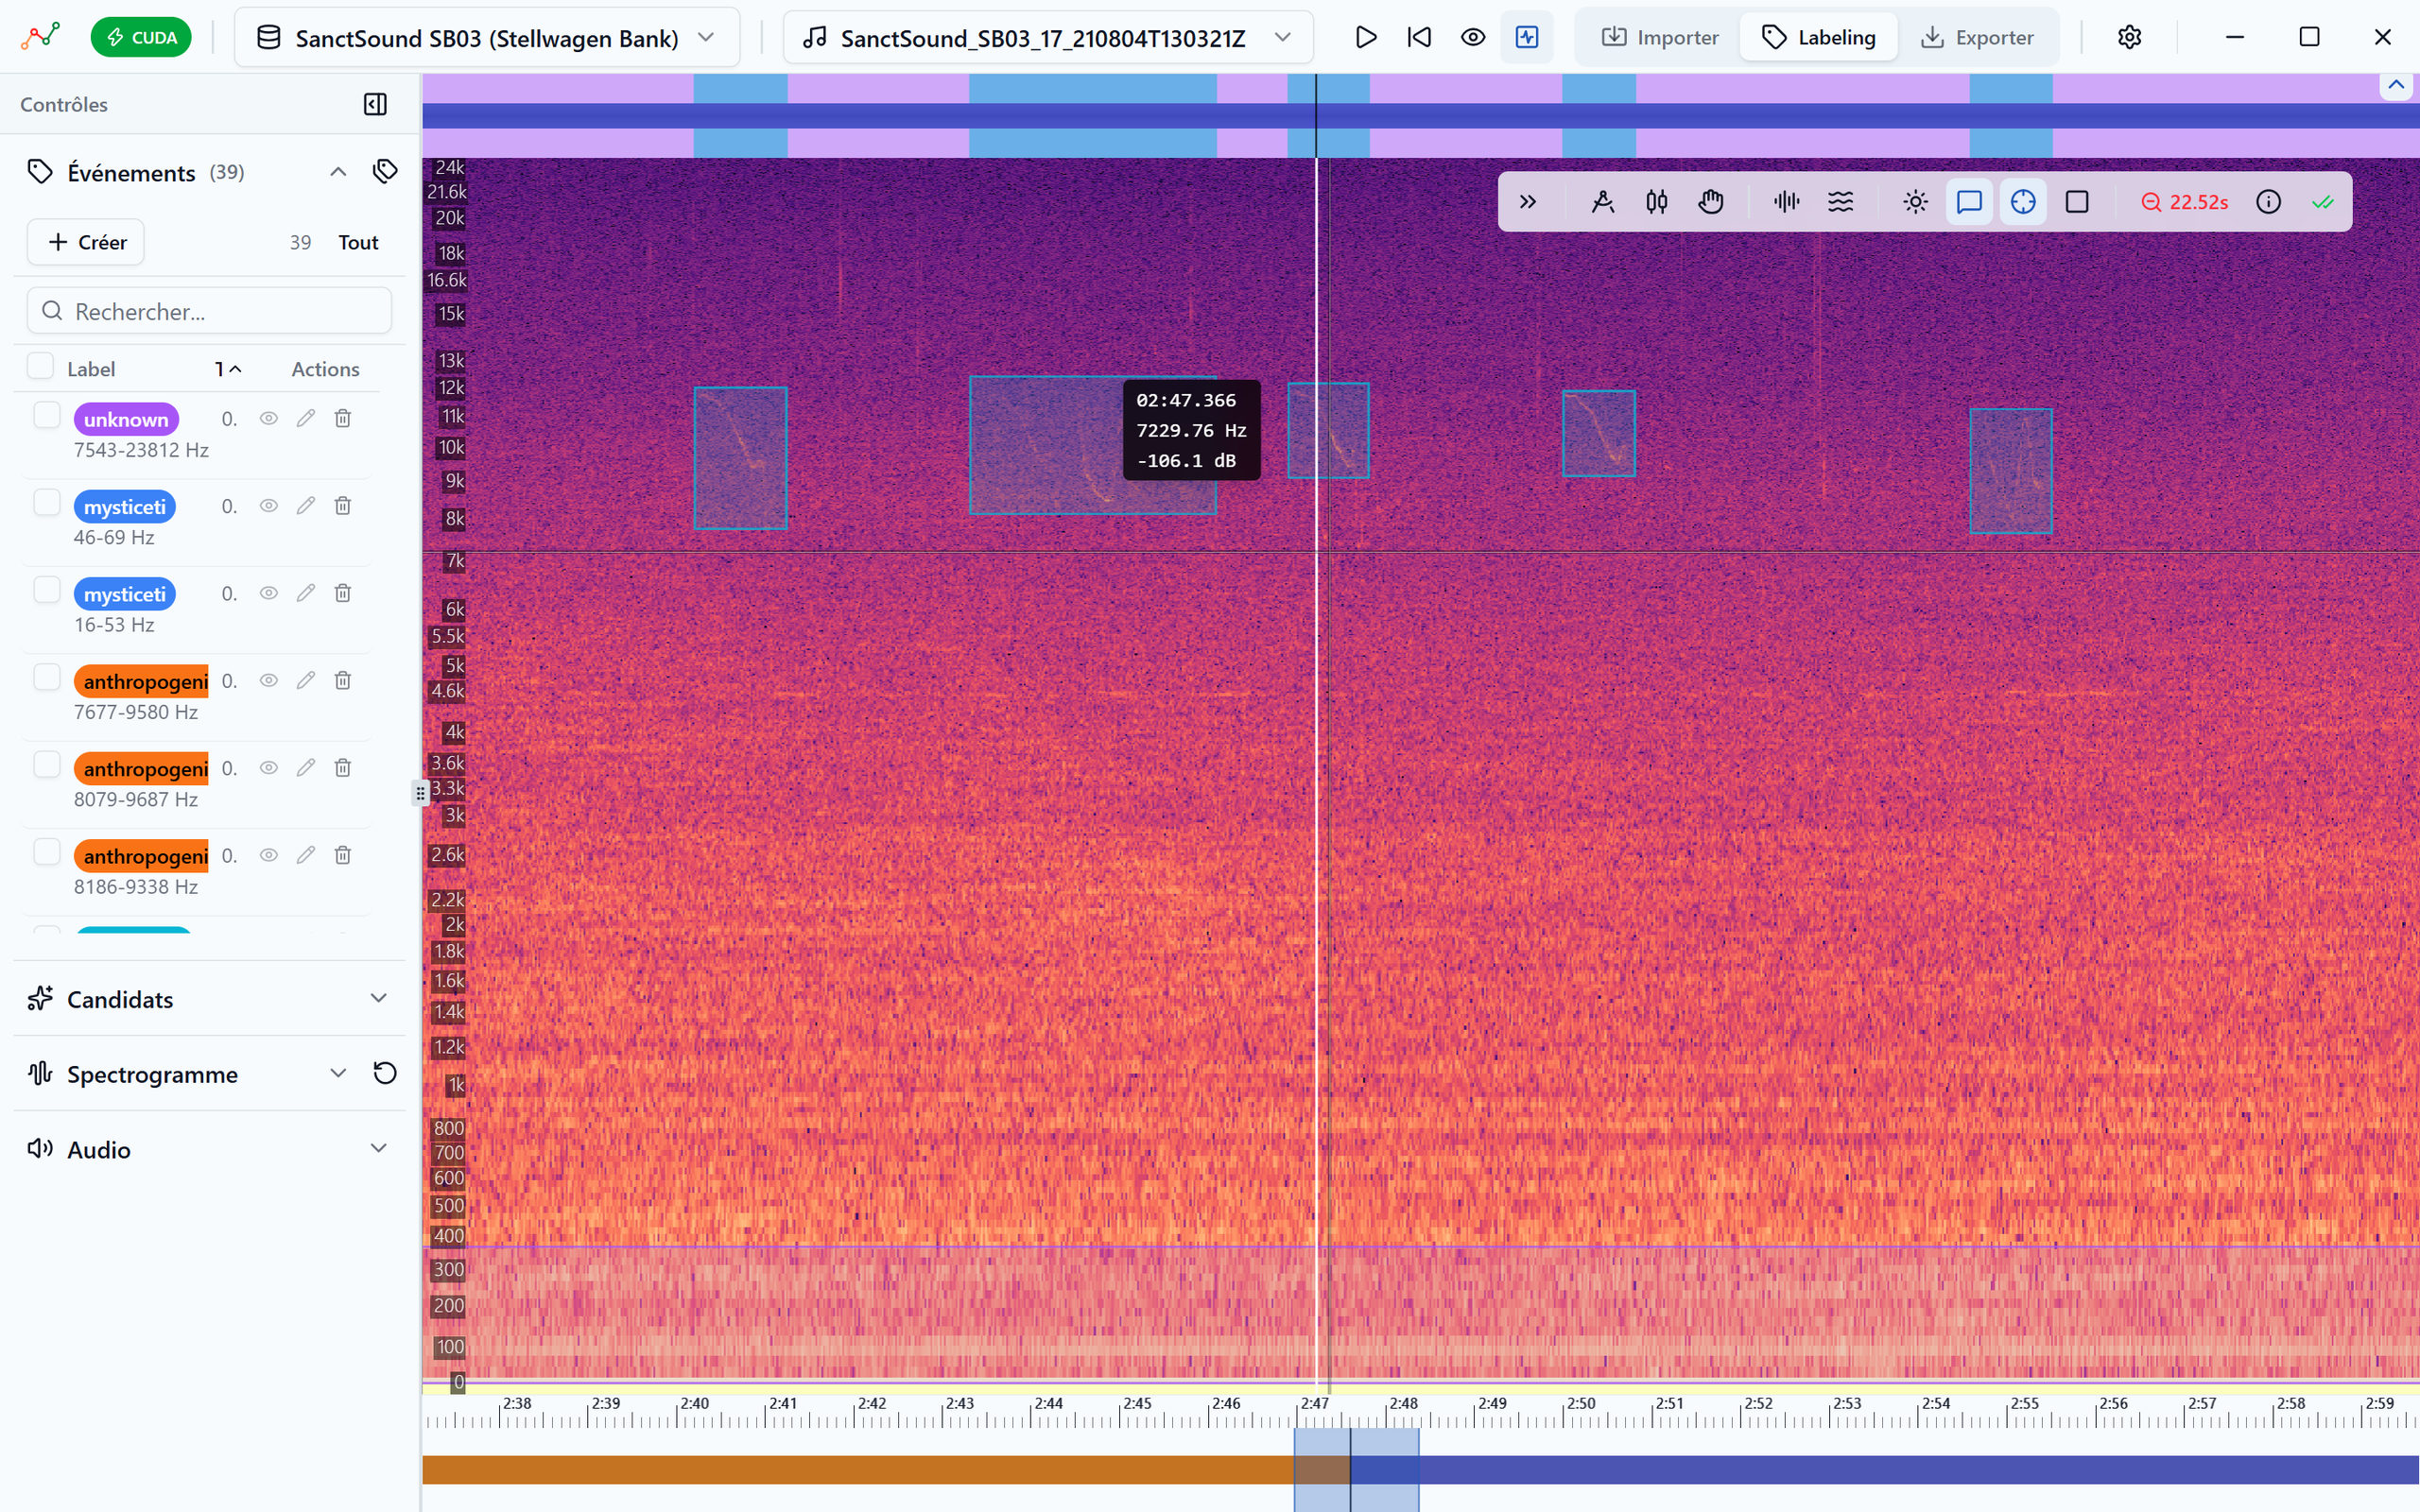Toggle visibility of anthropogenic 8079-9687 Hz event

pos(269,767)
